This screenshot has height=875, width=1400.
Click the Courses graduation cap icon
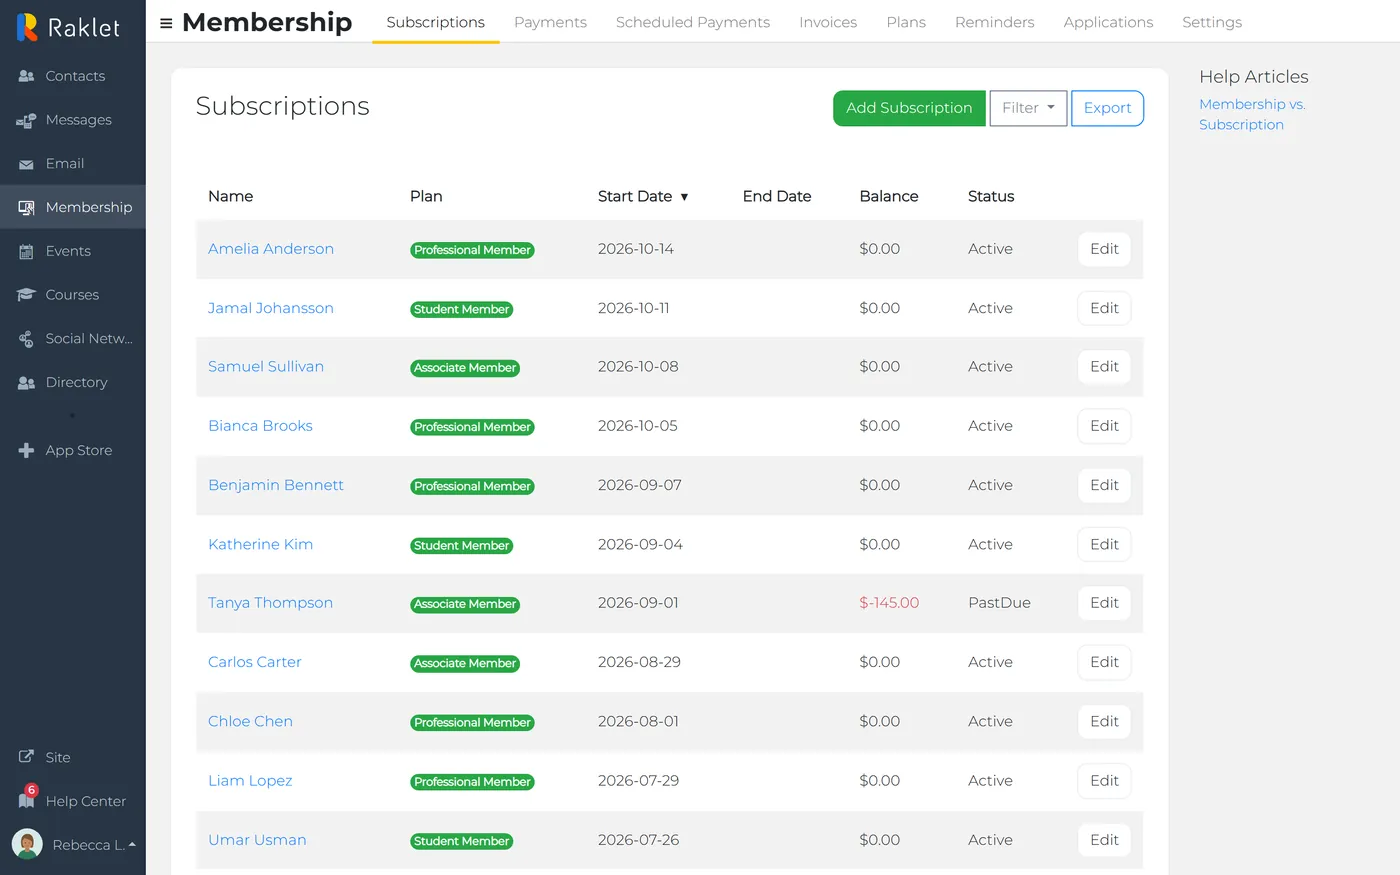pyautogui.click(x=27, y=295)
